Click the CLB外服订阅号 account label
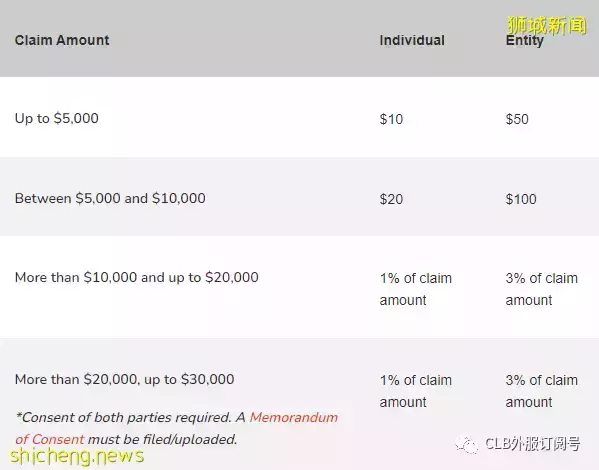The height and width of the screenshot is (470, 599). (533, 444)
